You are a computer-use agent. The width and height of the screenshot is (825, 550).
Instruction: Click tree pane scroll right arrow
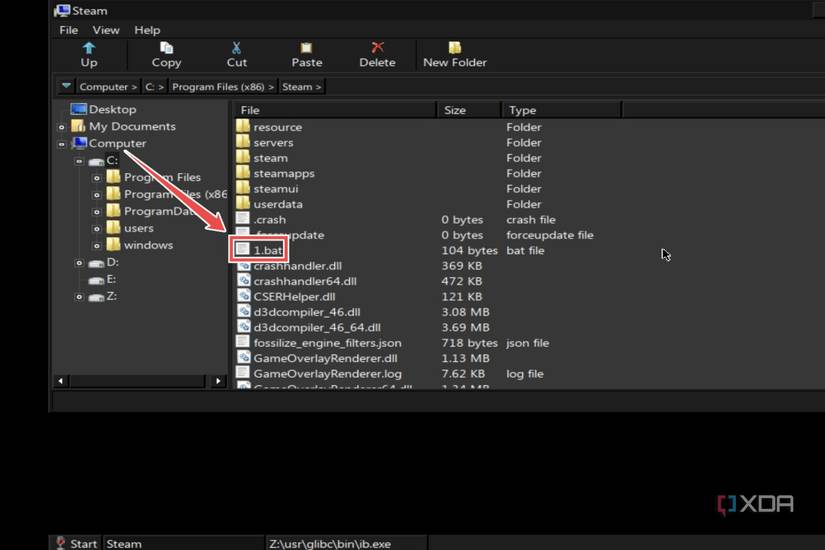pyautogui.click(x=218, y=381)
